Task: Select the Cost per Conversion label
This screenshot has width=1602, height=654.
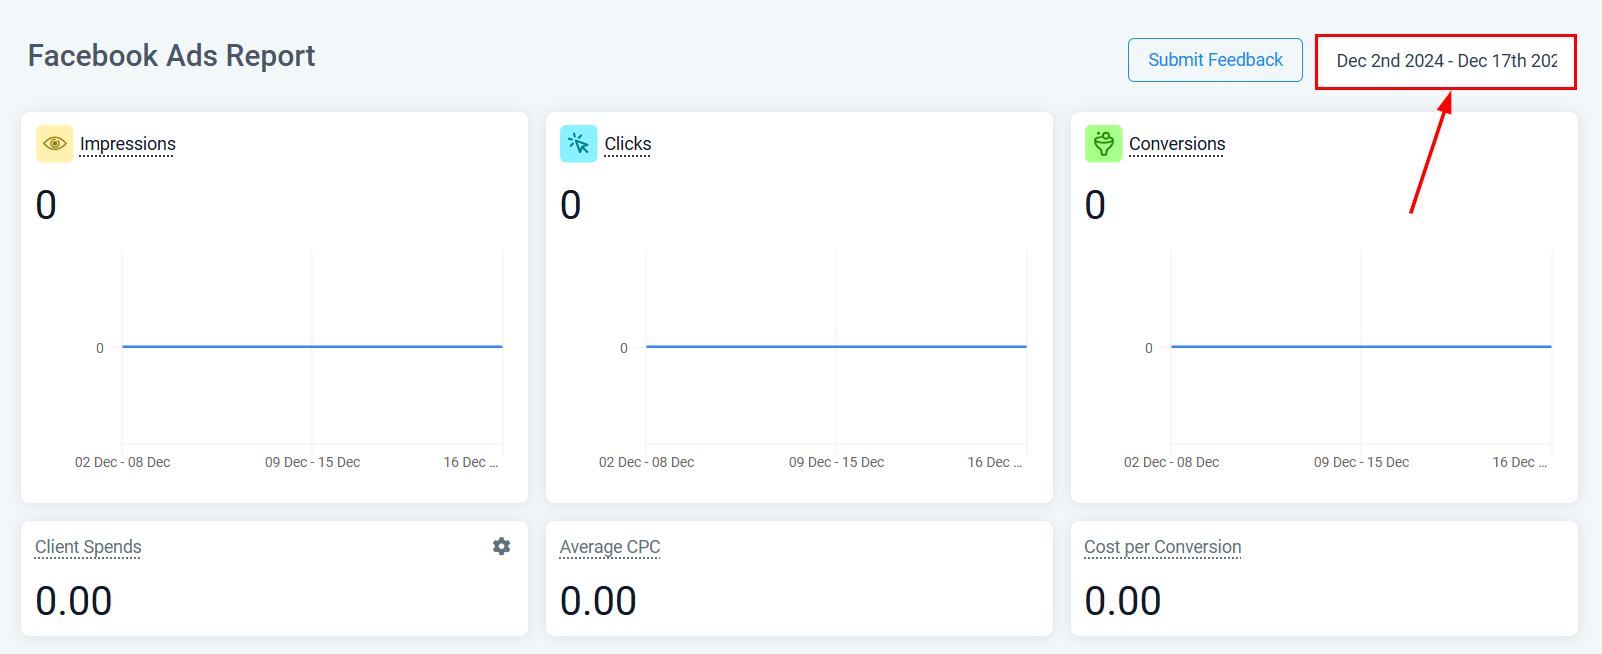Action: [x=1162, y=547]
